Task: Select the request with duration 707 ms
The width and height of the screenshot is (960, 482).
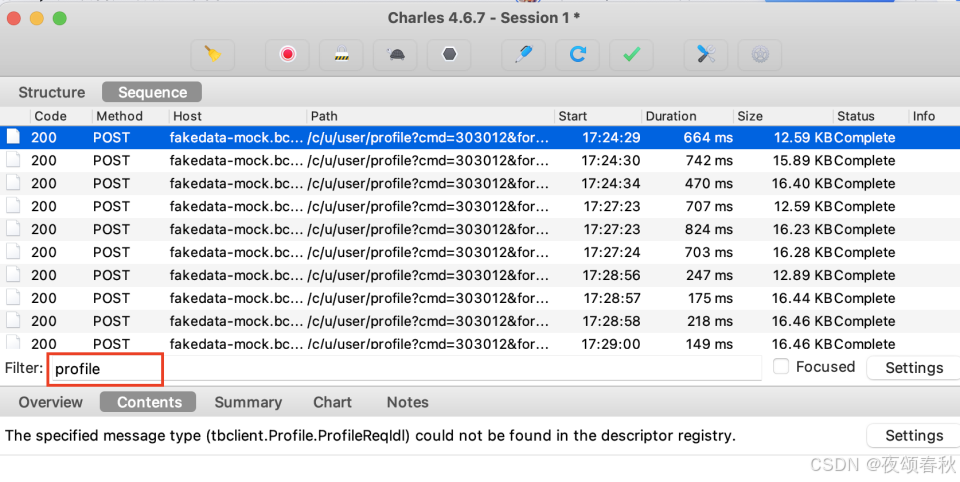Action: [x=480, y=206]
